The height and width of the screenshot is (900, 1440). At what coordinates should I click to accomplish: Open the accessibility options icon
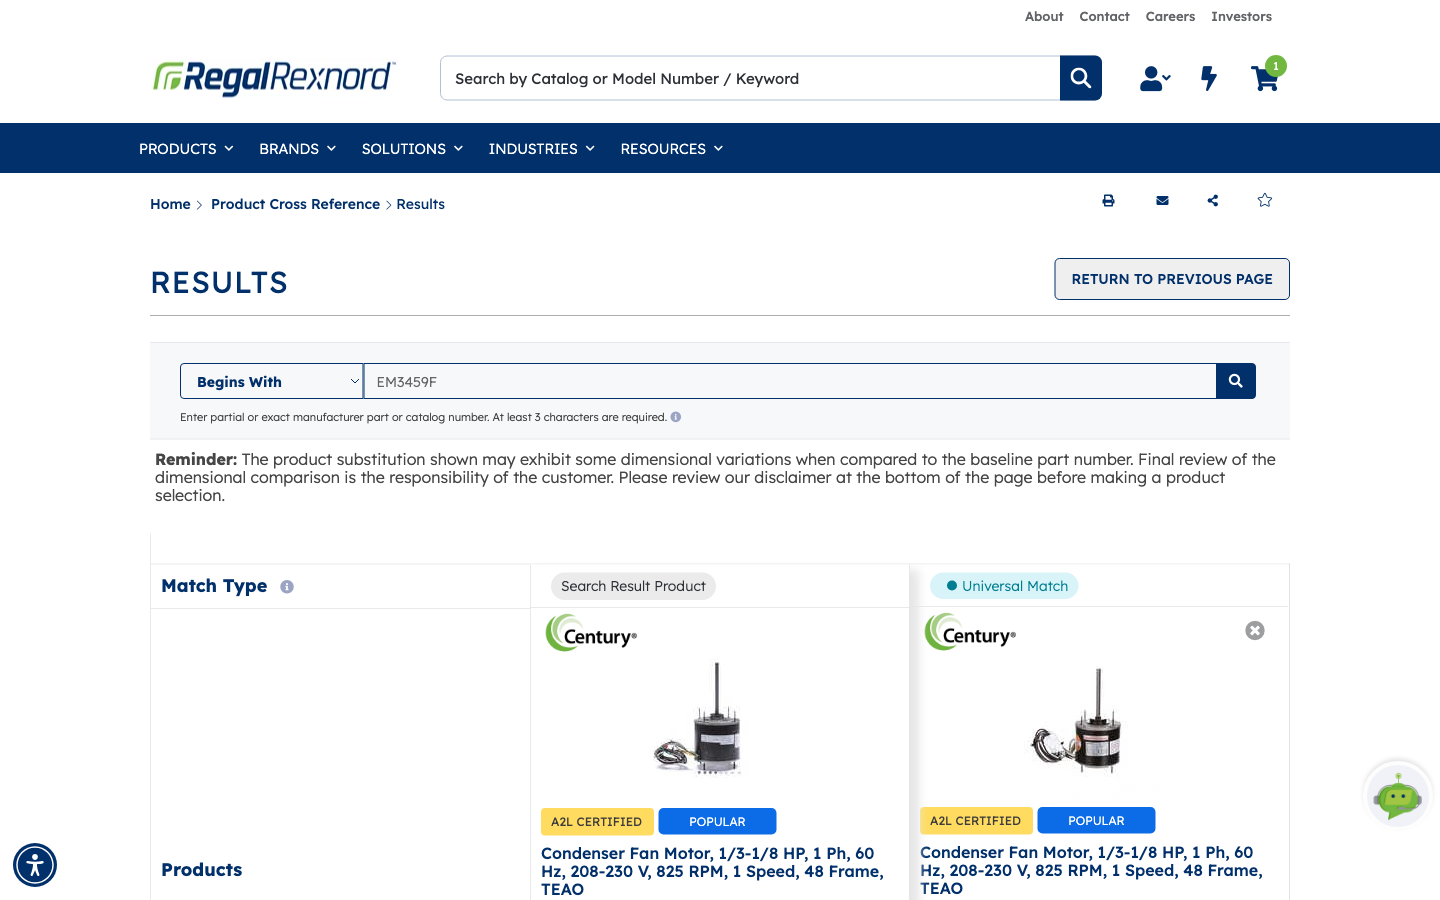pyautogui.click(x=35, y=865)
